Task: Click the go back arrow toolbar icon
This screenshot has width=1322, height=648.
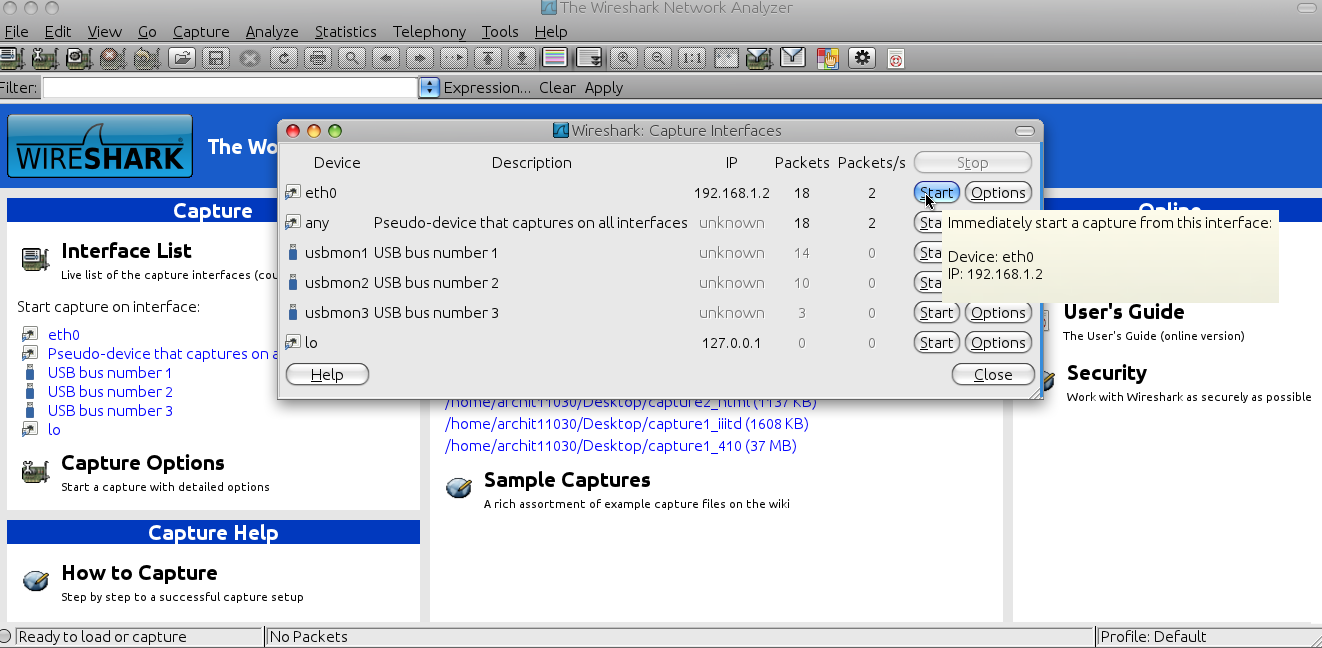Action: click(388, 57)
